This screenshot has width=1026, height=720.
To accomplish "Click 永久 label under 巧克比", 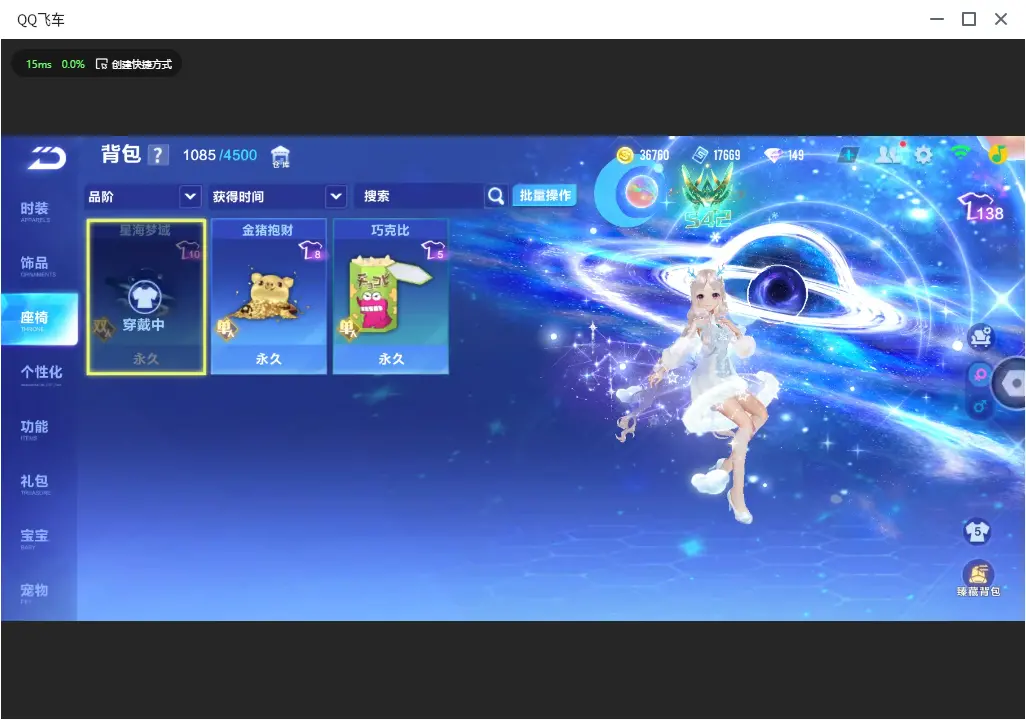I will click(391, 359).
